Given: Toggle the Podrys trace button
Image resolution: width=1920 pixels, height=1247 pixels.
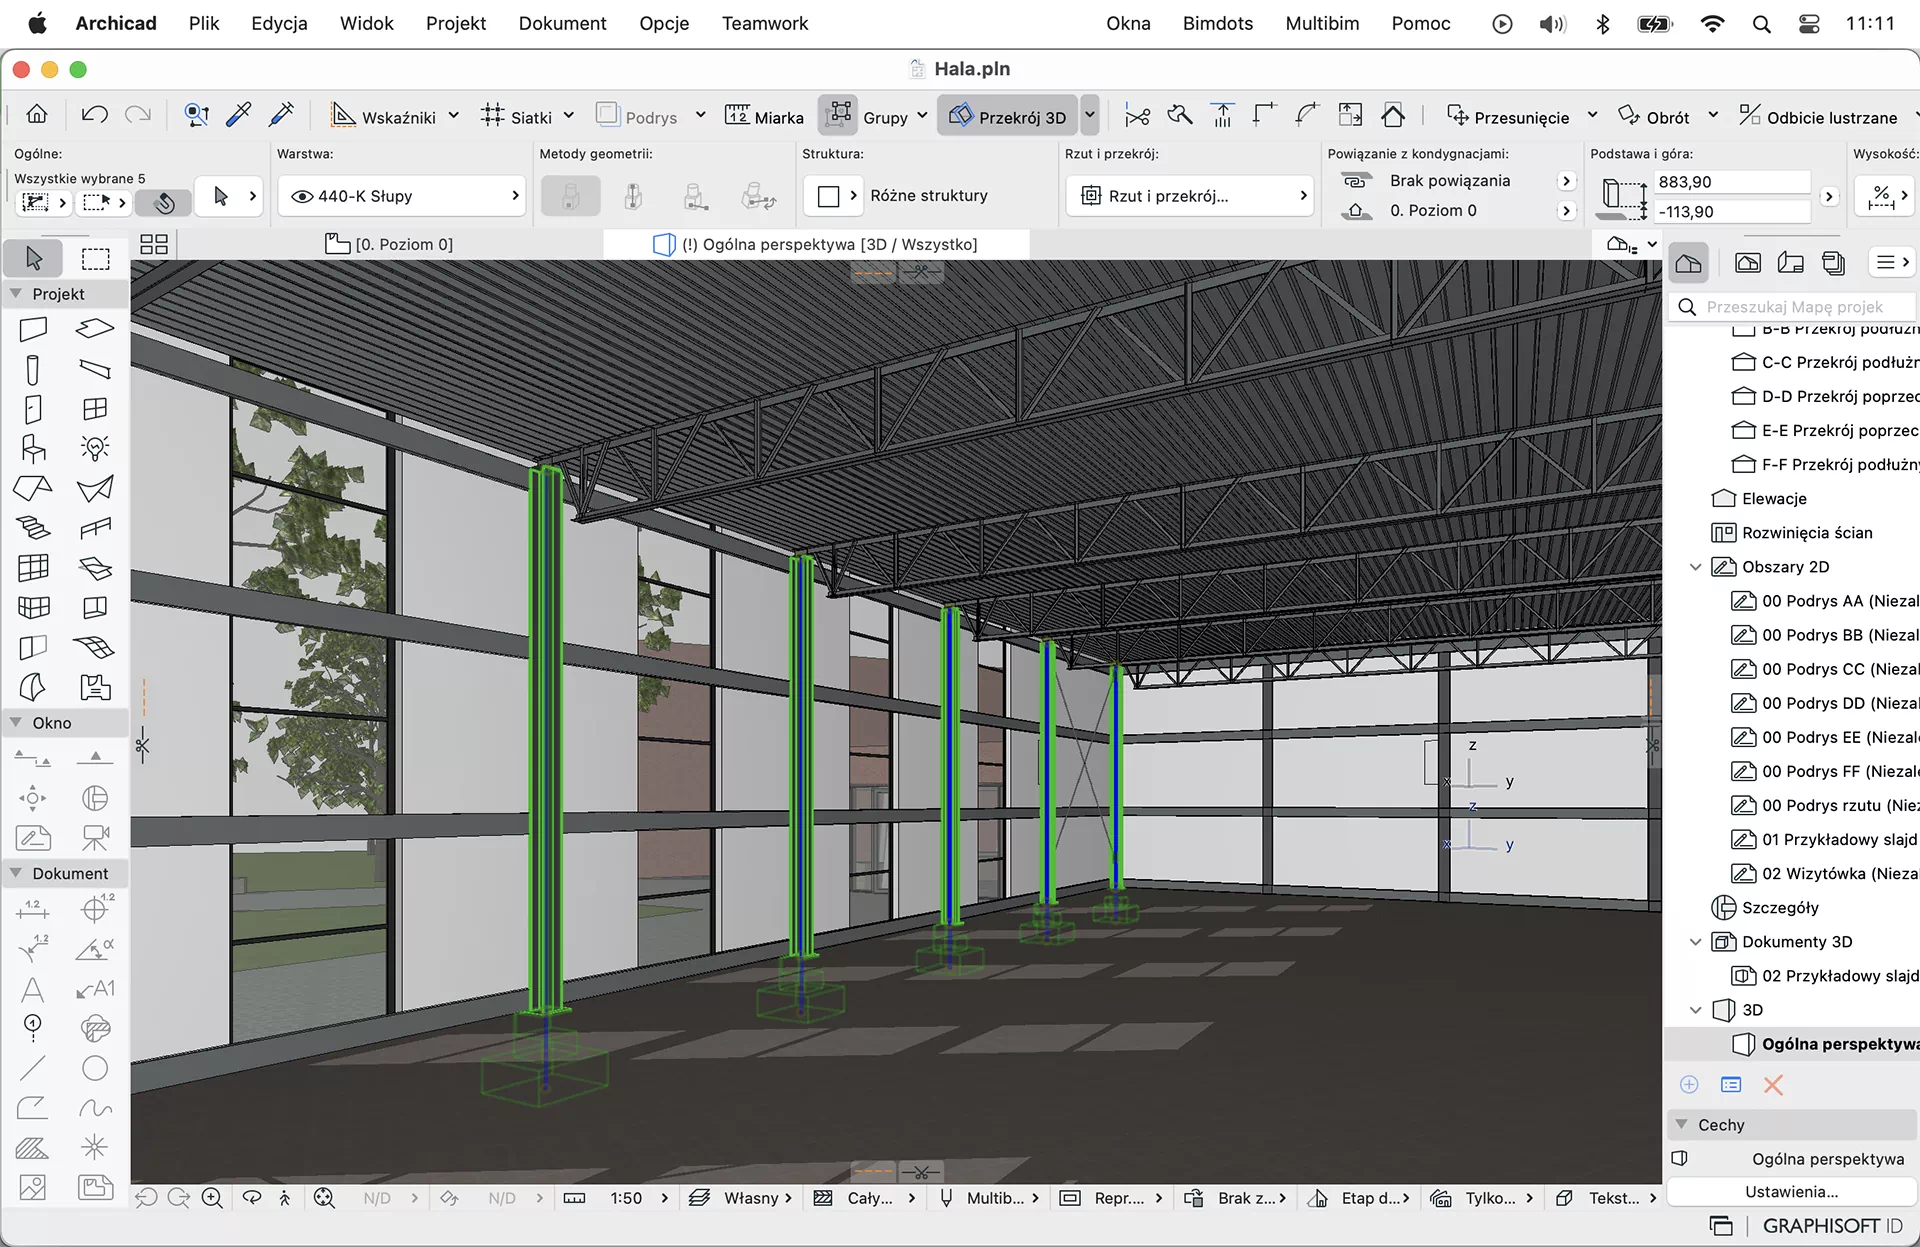Looking at the screenshot, I should pos(637,116).
